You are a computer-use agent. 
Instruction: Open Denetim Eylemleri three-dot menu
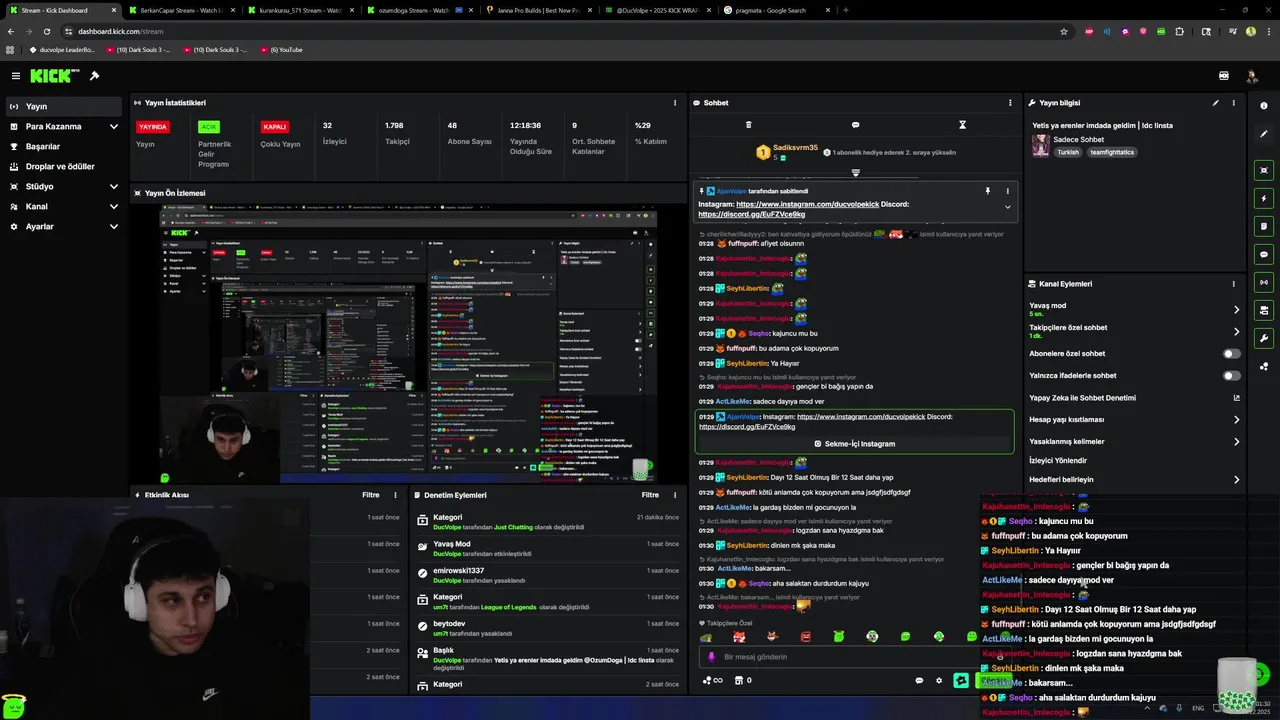(675, 495)
